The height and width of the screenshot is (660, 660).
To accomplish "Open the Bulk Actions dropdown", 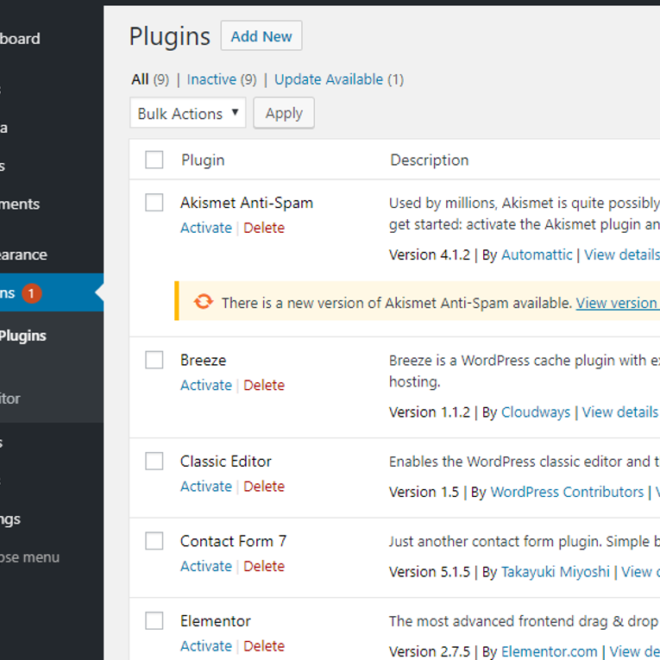I will click(x=188, y=113).
